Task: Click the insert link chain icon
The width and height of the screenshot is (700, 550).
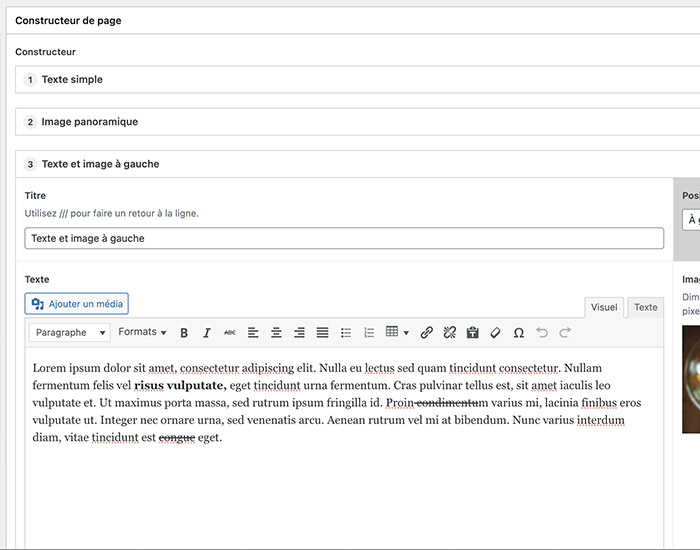Action: 427,333
